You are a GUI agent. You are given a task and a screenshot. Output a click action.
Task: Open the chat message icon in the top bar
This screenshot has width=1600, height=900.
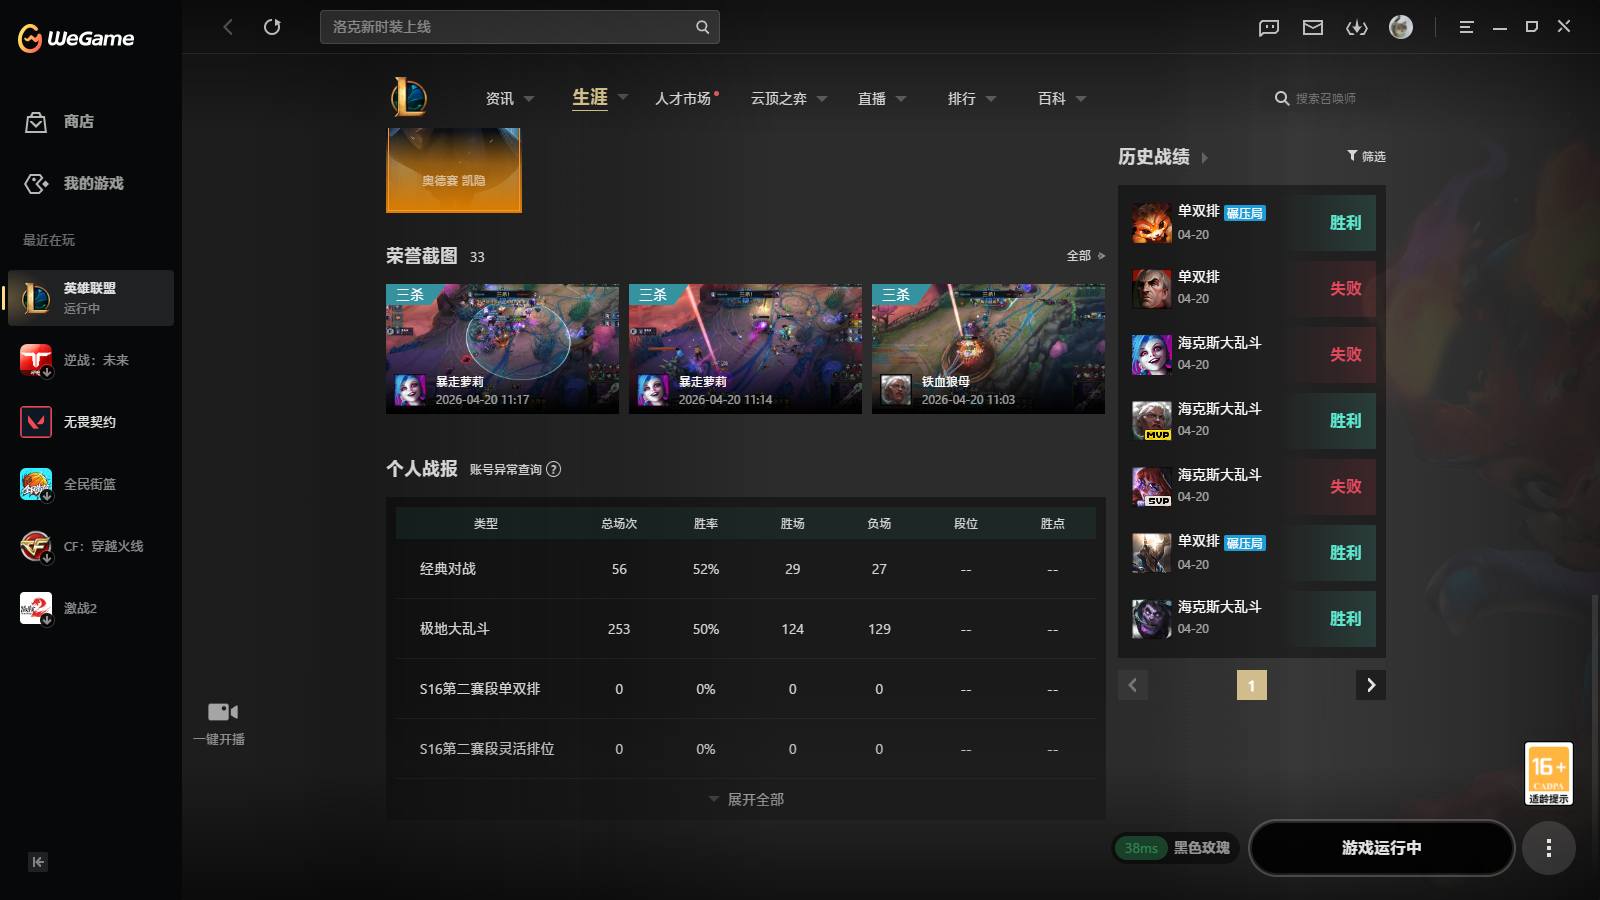tap(1269, 28)
